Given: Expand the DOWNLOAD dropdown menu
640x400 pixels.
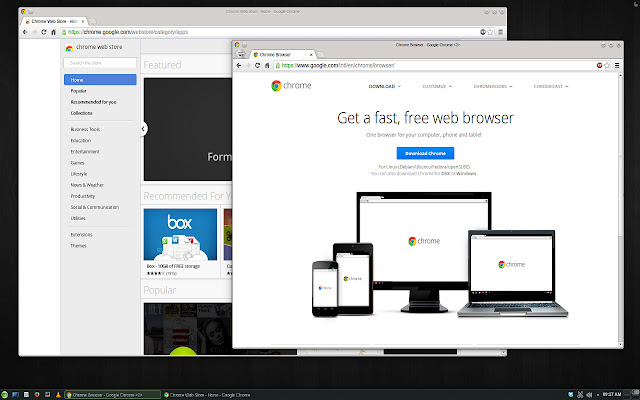Looking at the screenshot, I should (x=384, y=87).
